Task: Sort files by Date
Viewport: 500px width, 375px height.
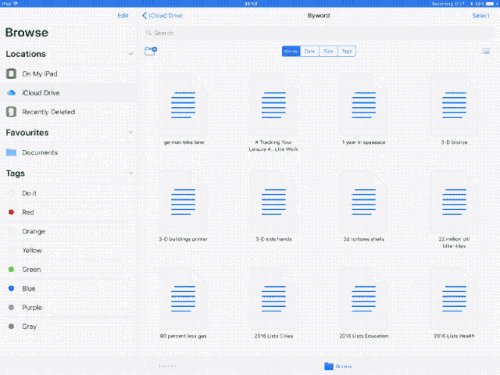Action: point(310,51)
